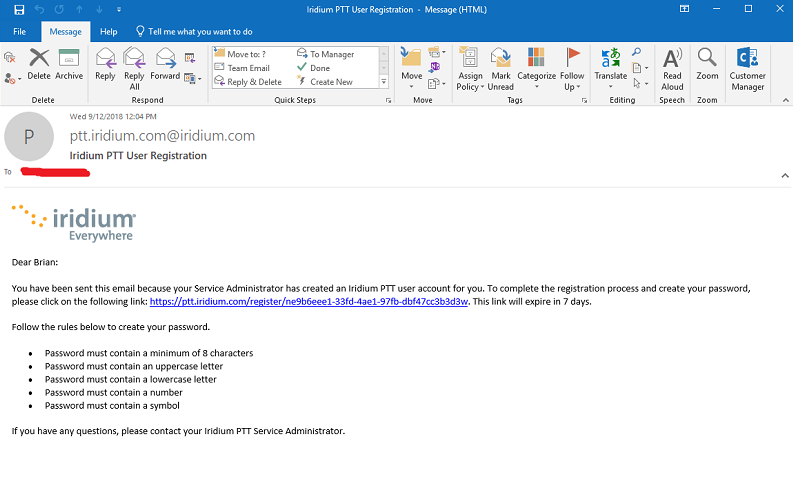793x488 pixels.
Task: Click the Undo arrow in title bar
Action: [x=39, y=10]
